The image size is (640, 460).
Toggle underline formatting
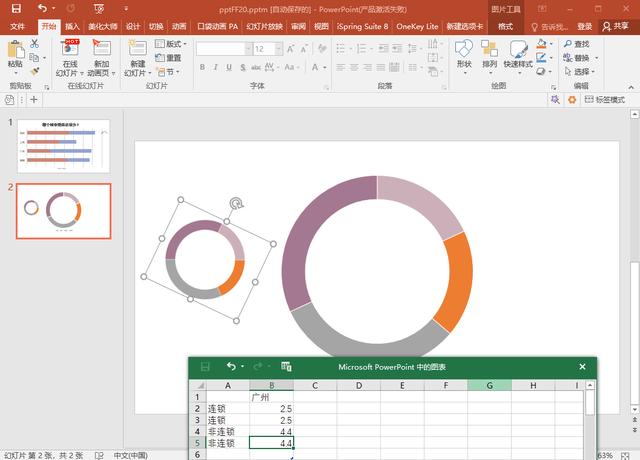[x=229, y=68]
